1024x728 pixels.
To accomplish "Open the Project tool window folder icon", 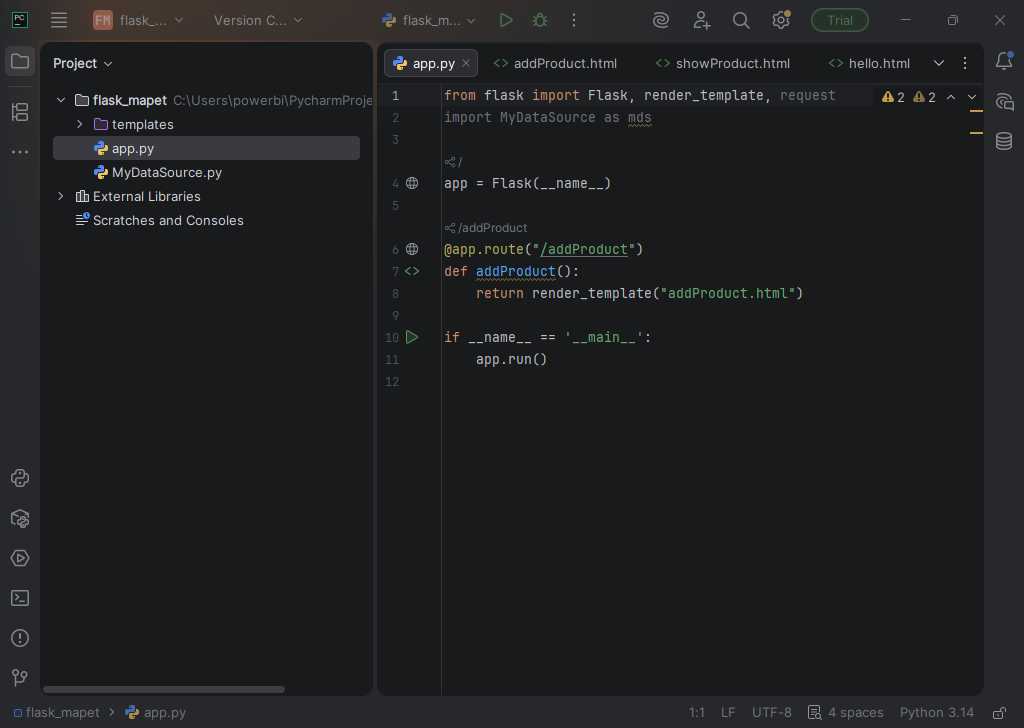I will tap(20, 62).
